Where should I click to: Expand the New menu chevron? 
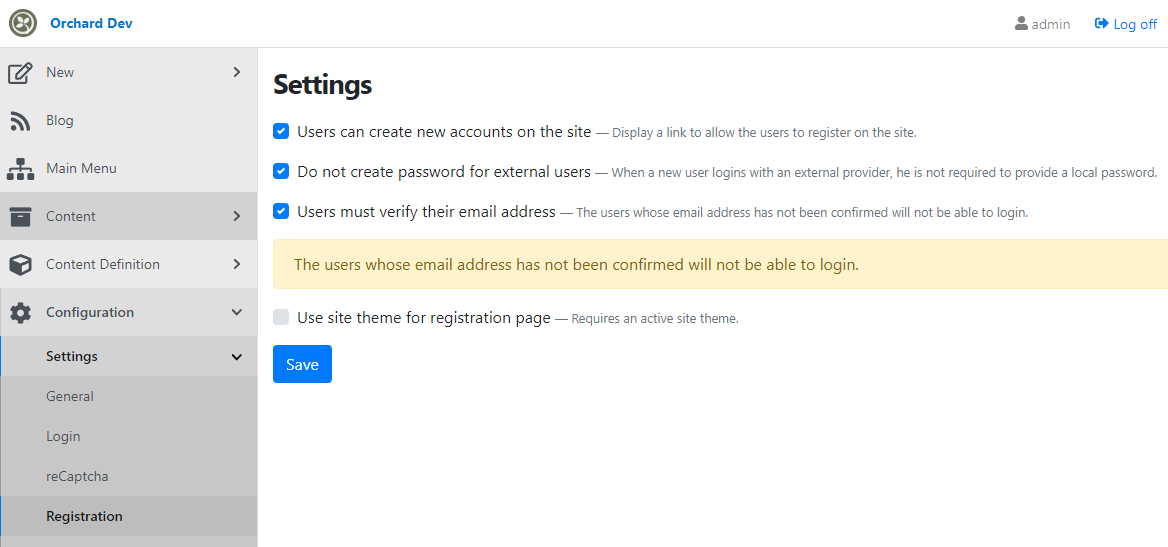coord(237,72)
